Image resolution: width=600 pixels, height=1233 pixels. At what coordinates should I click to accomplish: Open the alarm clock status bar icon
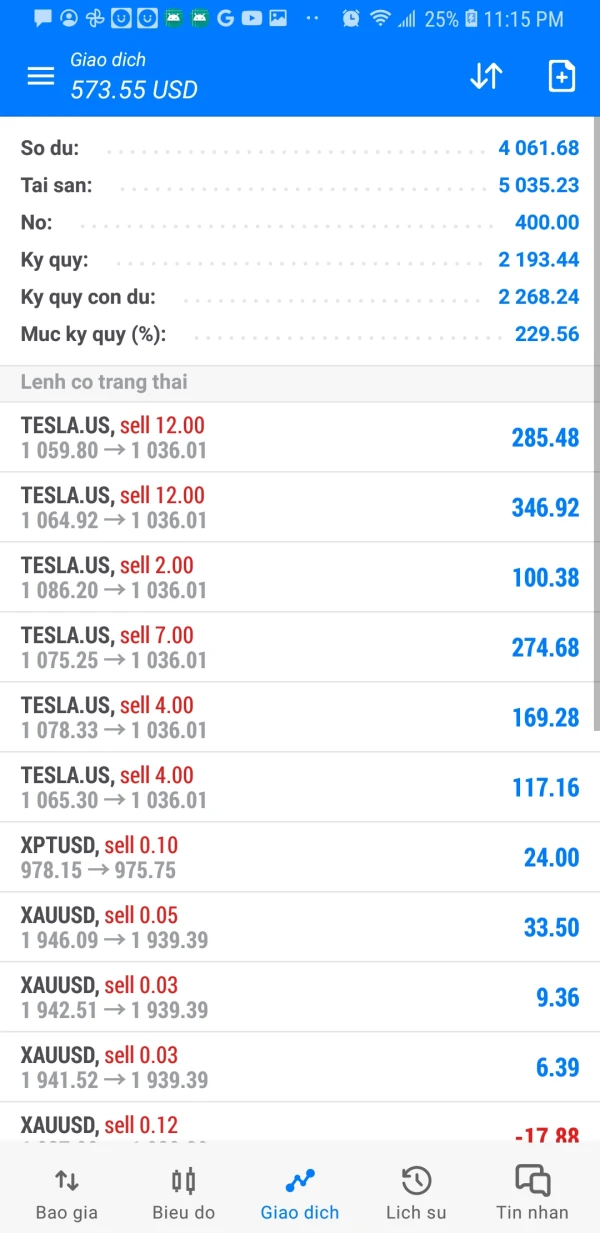pos(351,18)
